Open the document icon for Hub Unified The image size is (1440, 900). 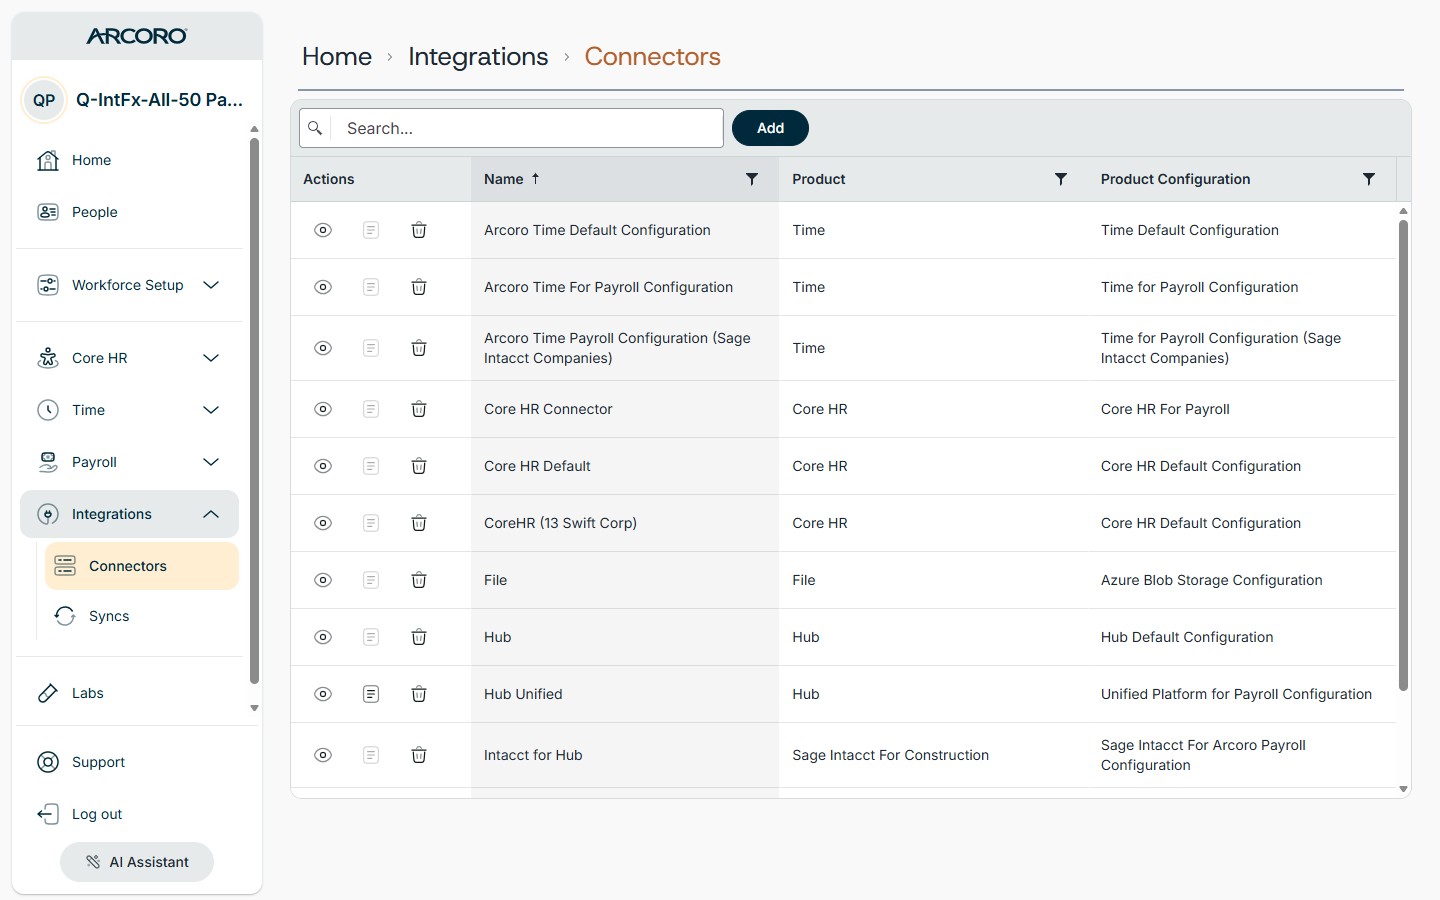371,694
